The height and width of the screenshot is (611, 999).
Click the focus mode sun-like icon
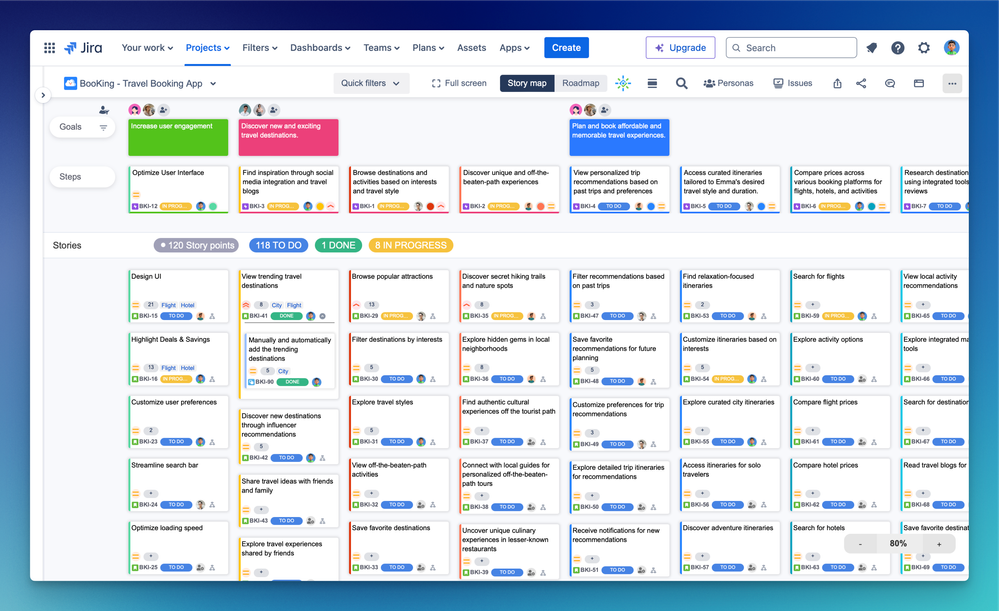(x=623, y=83)
